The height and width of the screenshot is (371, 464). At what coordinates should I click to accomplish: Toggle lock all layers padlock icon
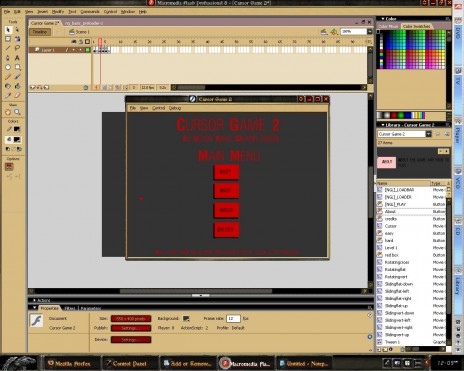(80, 42)
